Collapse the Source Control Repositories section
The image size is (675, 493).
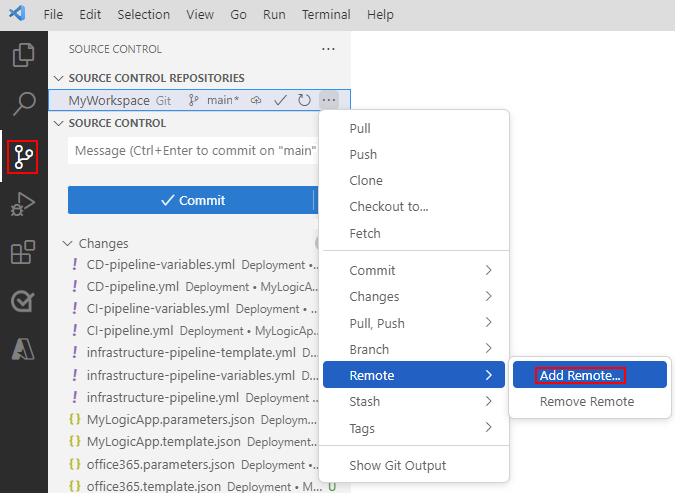pyautogui.click(x=60, y=78)
